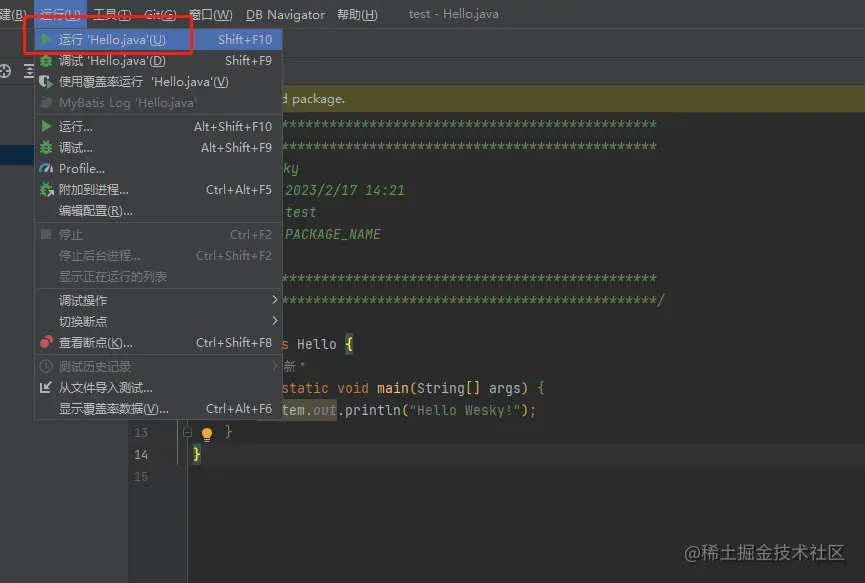
Task: Select 附加到进程... menu entry
Action: click(158, 189)
